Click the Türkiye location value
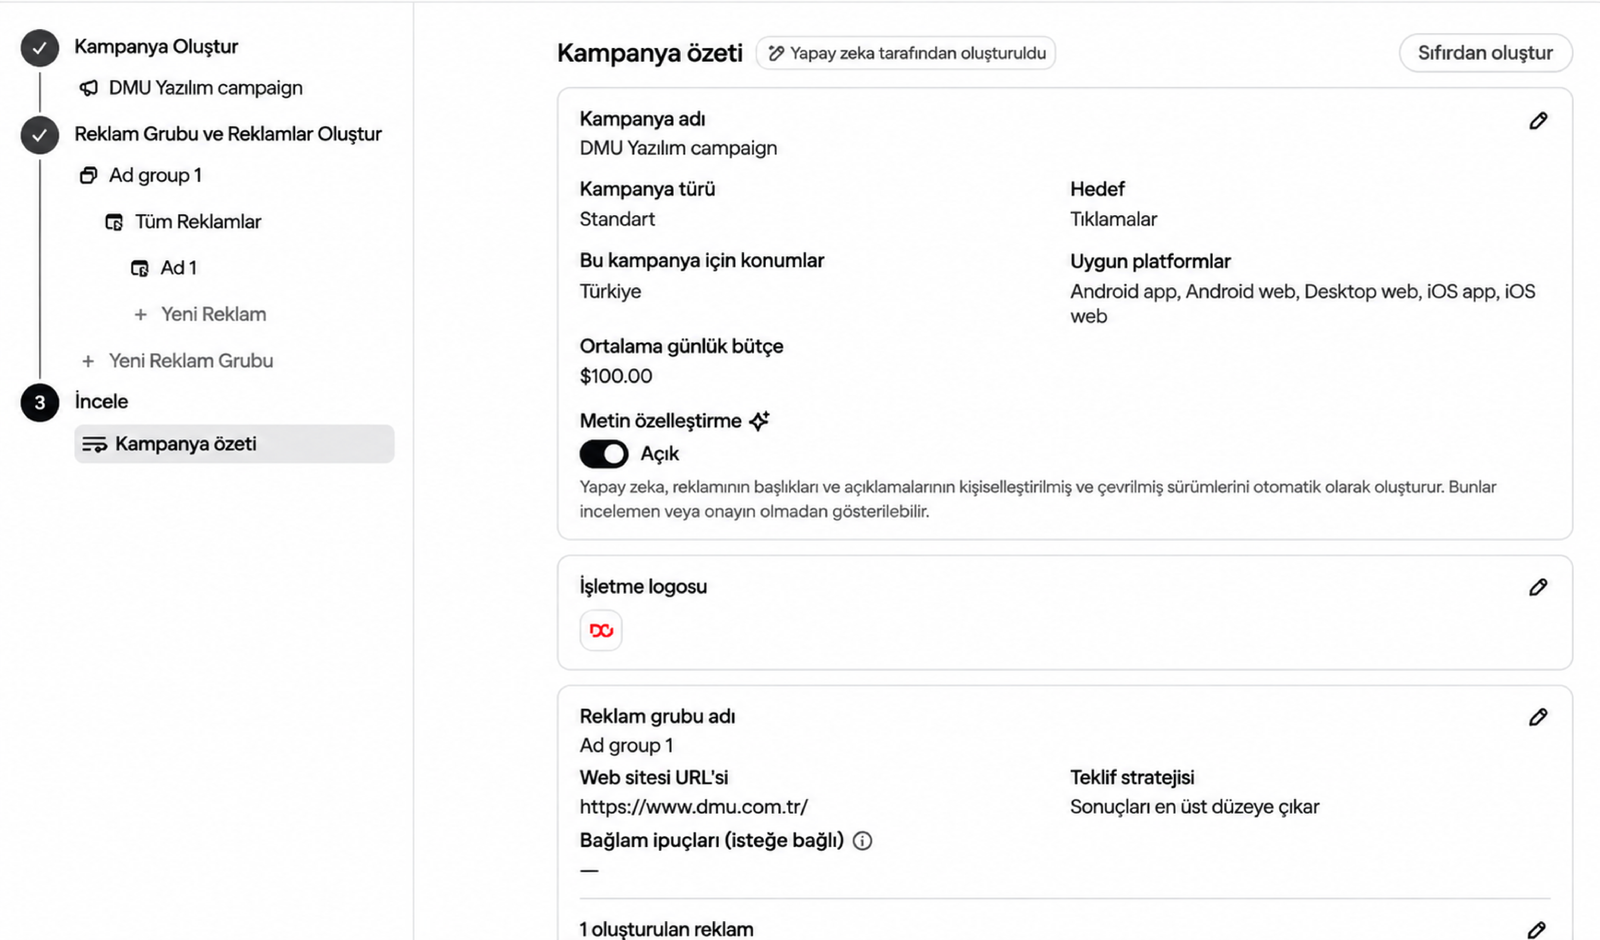 (610, 291)
